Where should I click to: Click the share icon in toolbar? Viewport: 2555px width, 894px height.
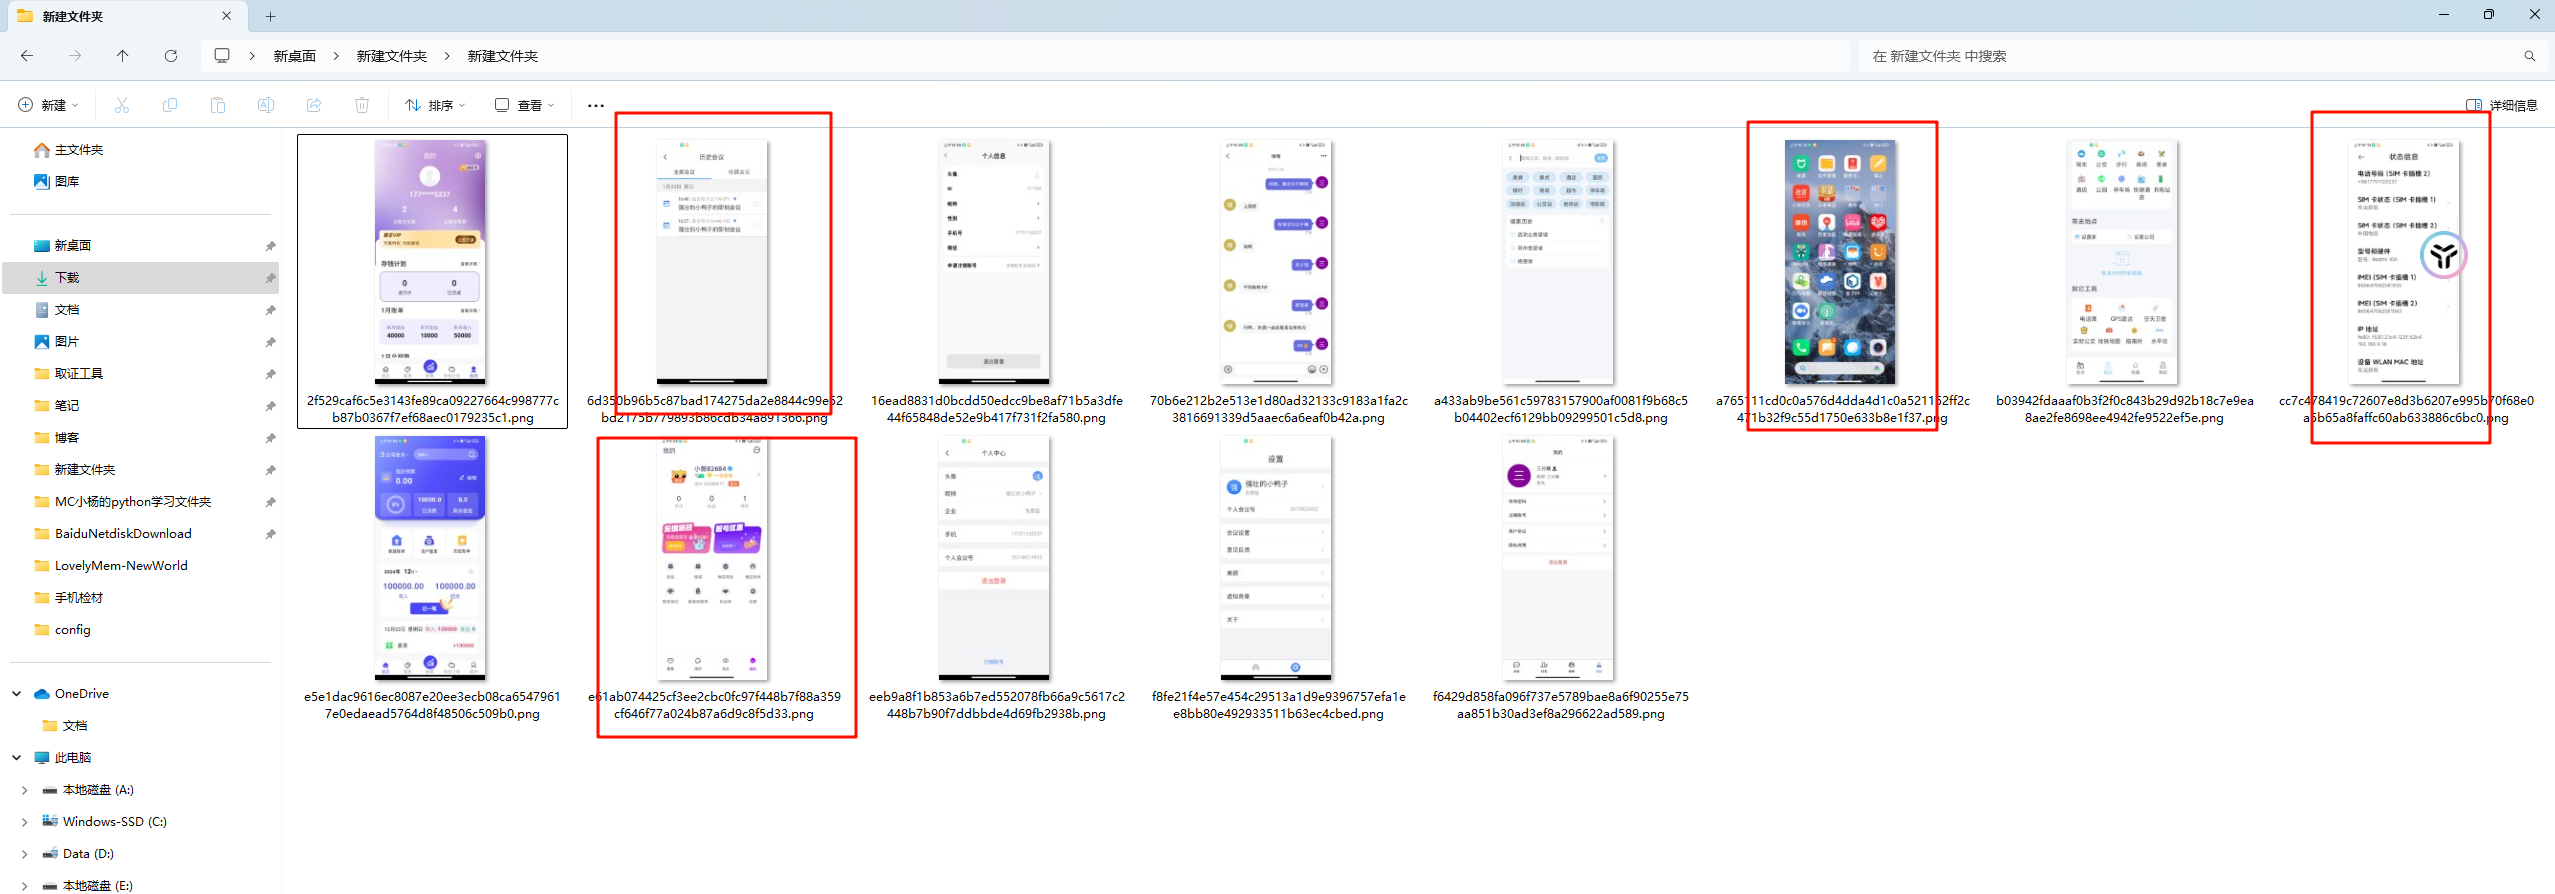[314, 105]
